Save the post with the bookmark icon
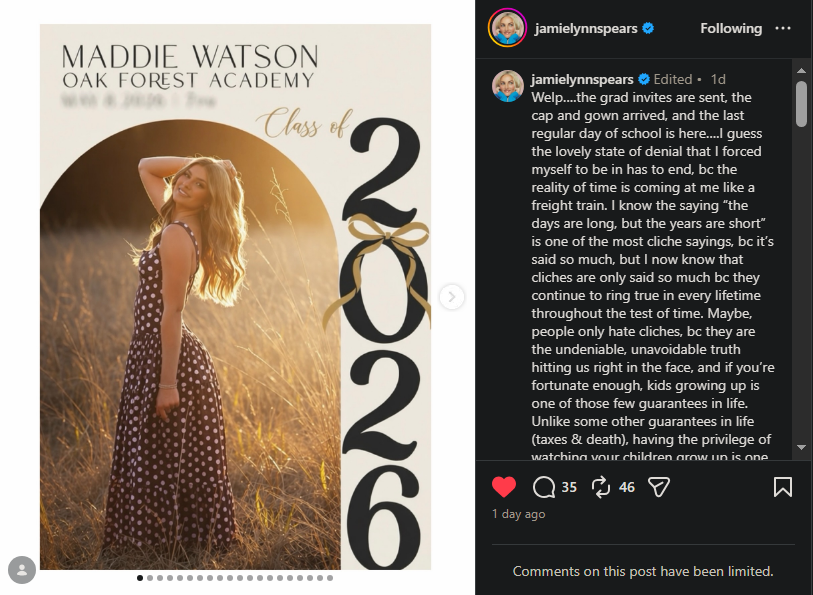 click(782, 487)
